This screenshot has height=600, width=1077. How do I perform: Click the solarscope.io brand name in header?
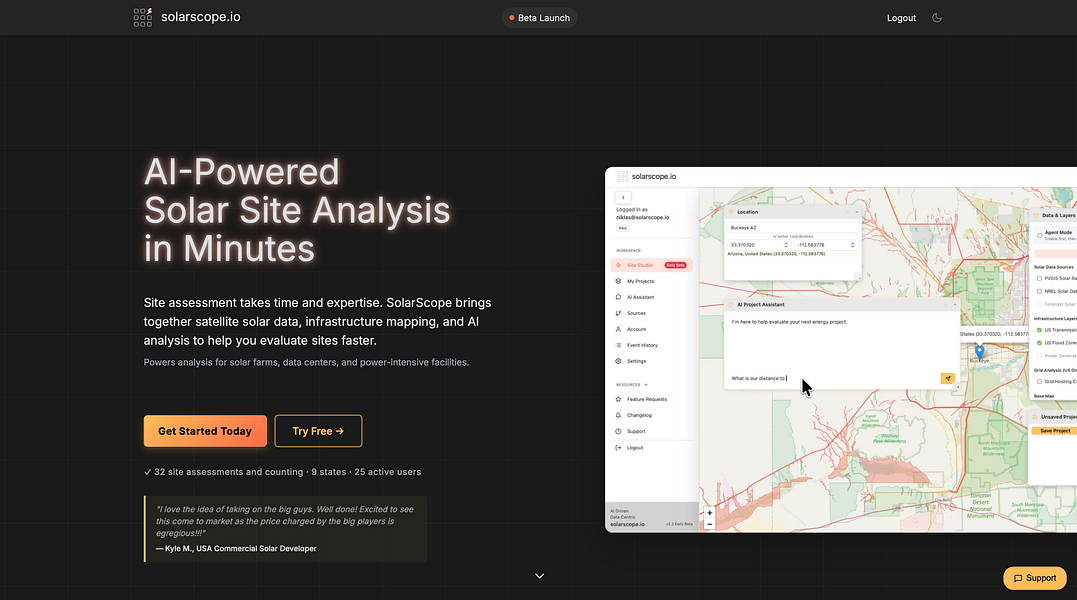coord(201,17)
